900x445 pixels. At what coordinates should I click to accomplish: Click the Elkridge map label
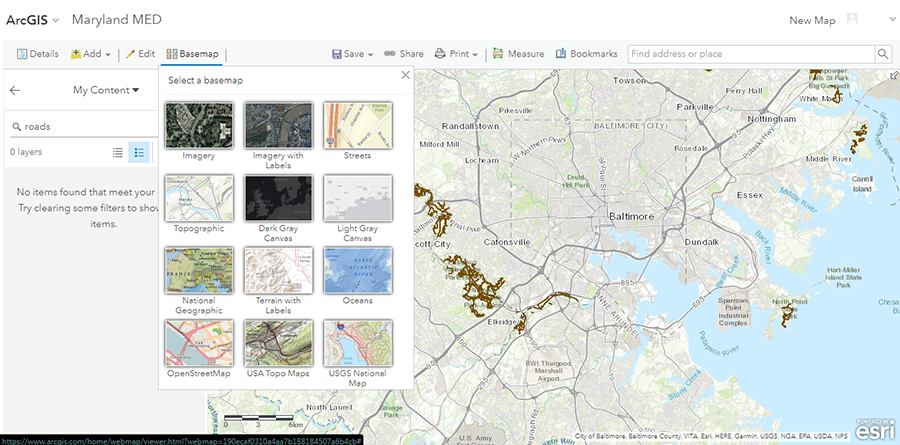tap(503, 323)
